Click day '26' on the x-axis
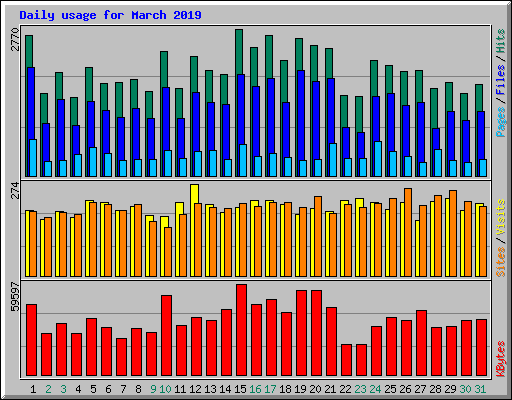The height and width of the screenshot is (400, 512). (405, 389)
